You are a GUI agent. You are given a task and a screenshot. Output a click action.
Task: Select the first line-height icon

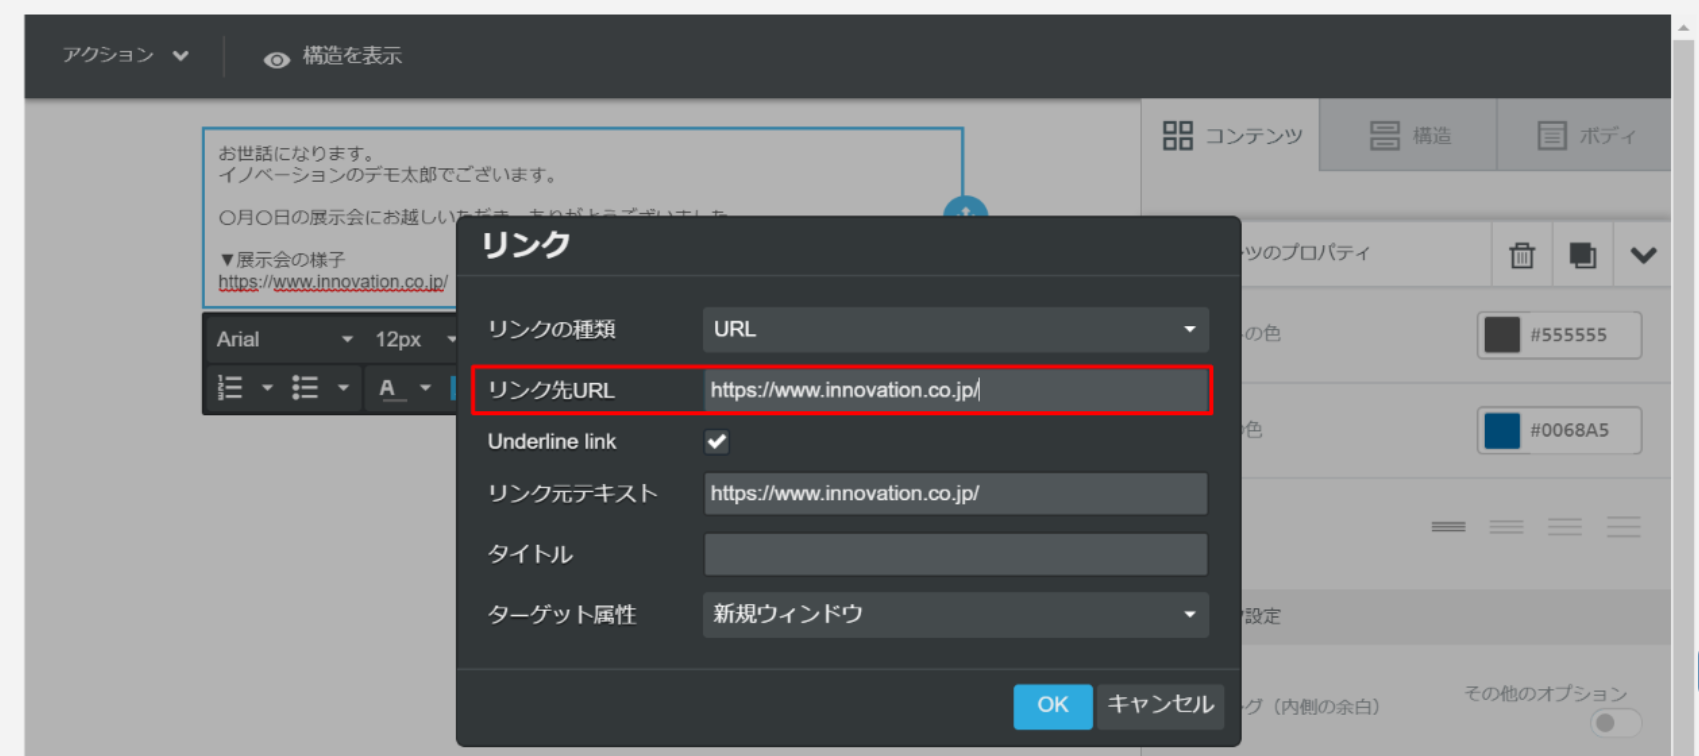point(1447,527)
